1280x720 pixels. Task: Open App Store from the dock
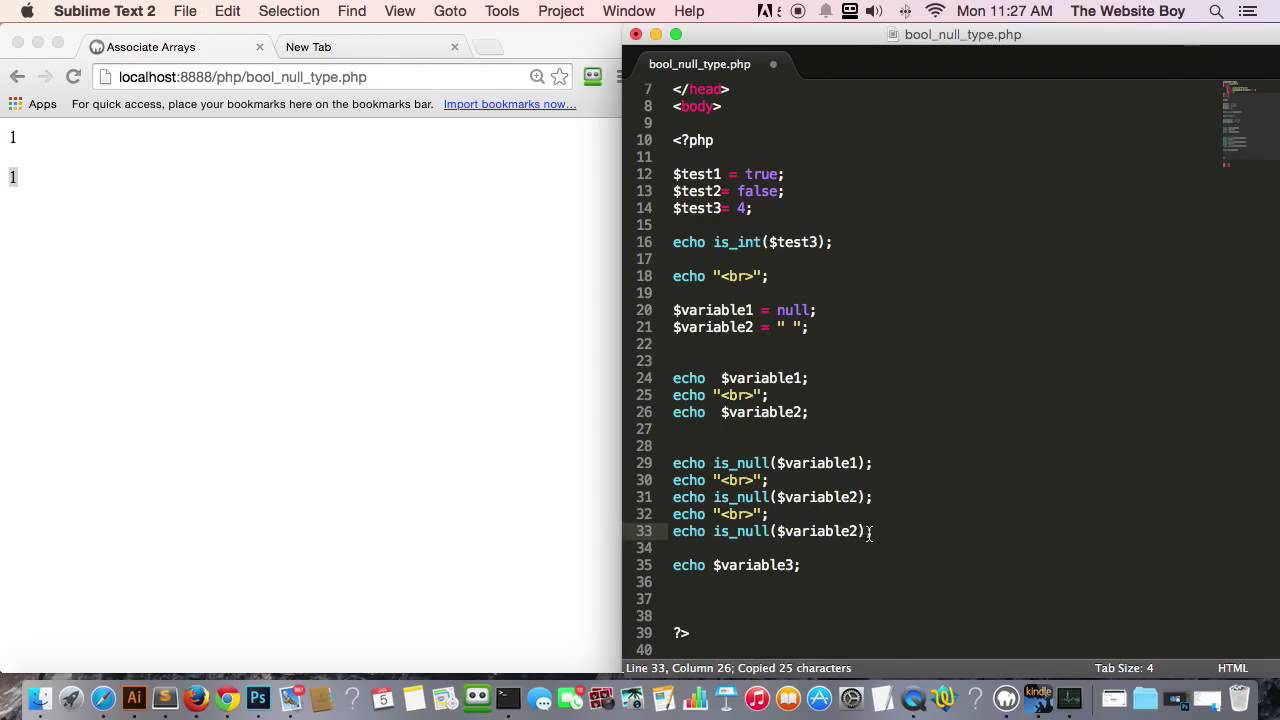(819, 699)
